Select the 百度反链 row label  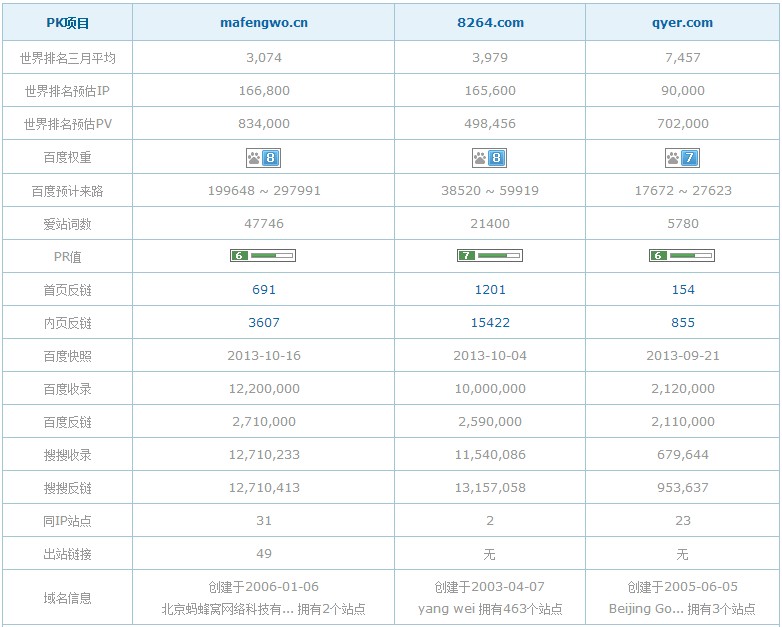tap(67, 422)
